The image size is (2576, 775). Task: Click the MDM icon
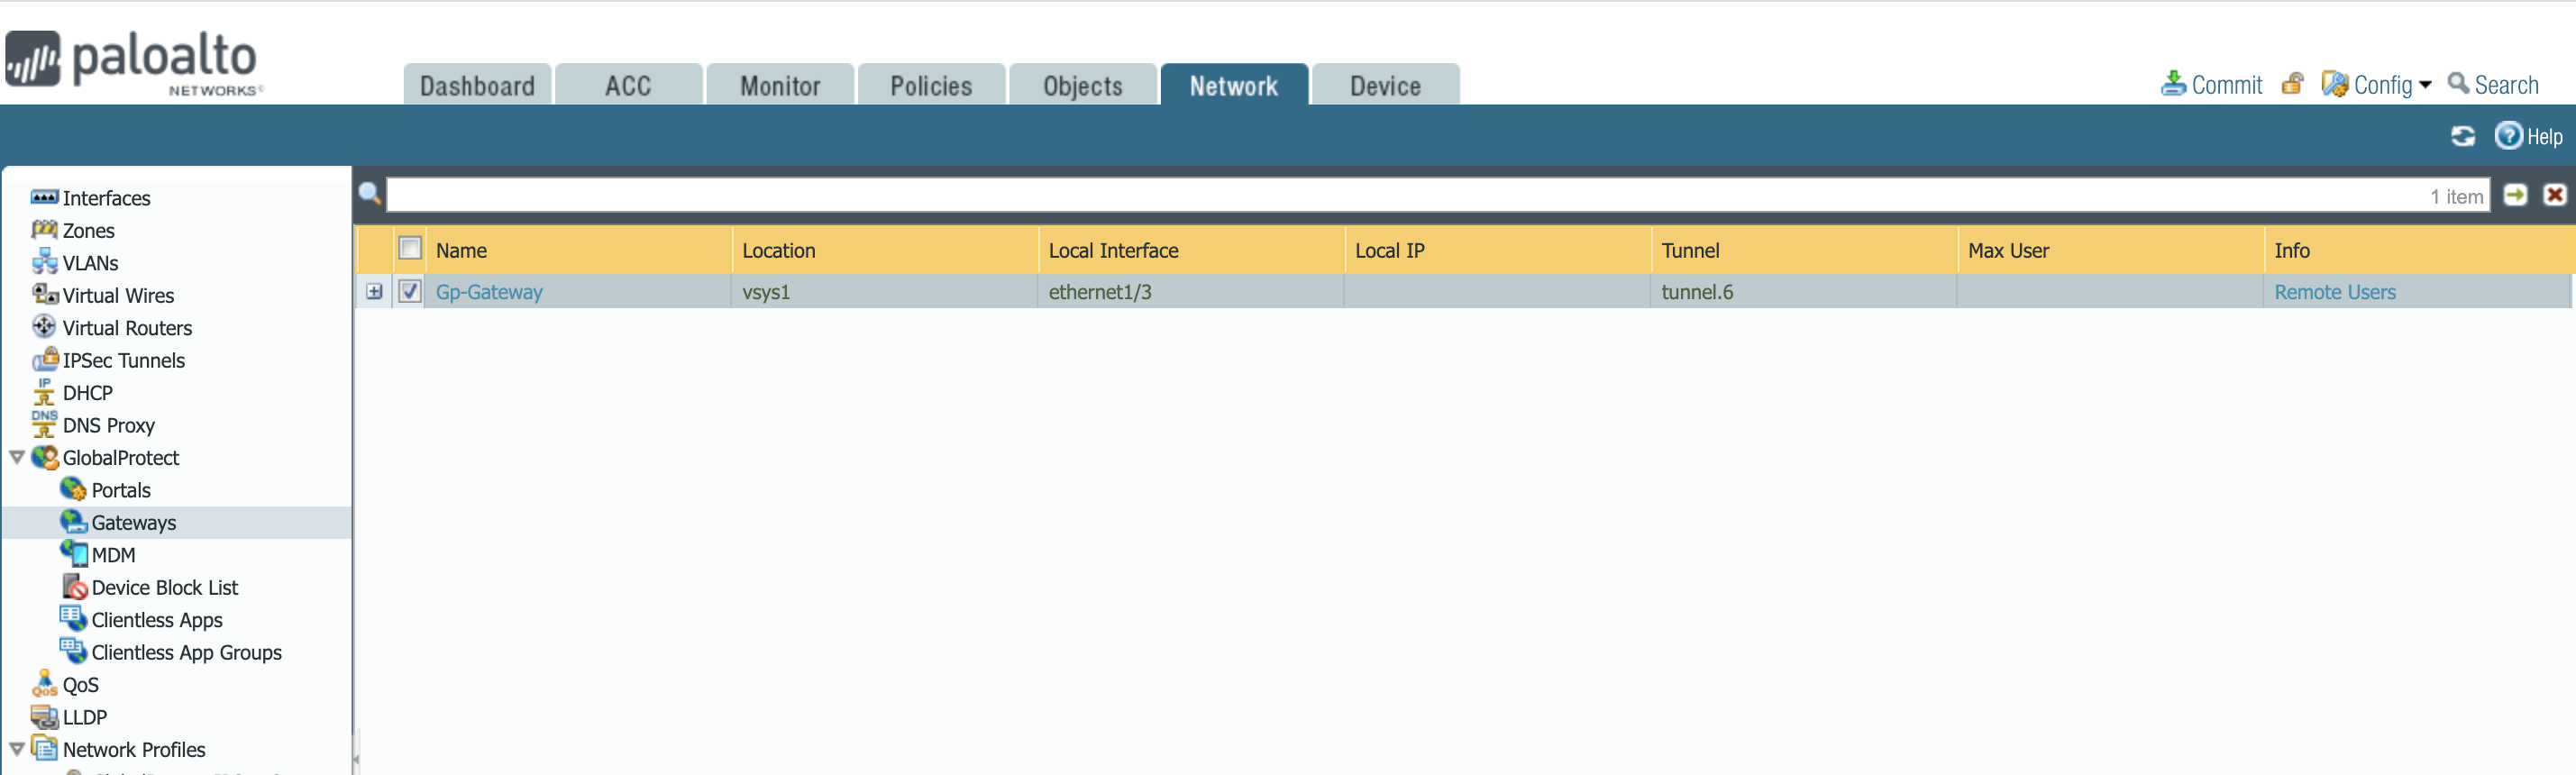pyautogui.click(x=73, y=554)
